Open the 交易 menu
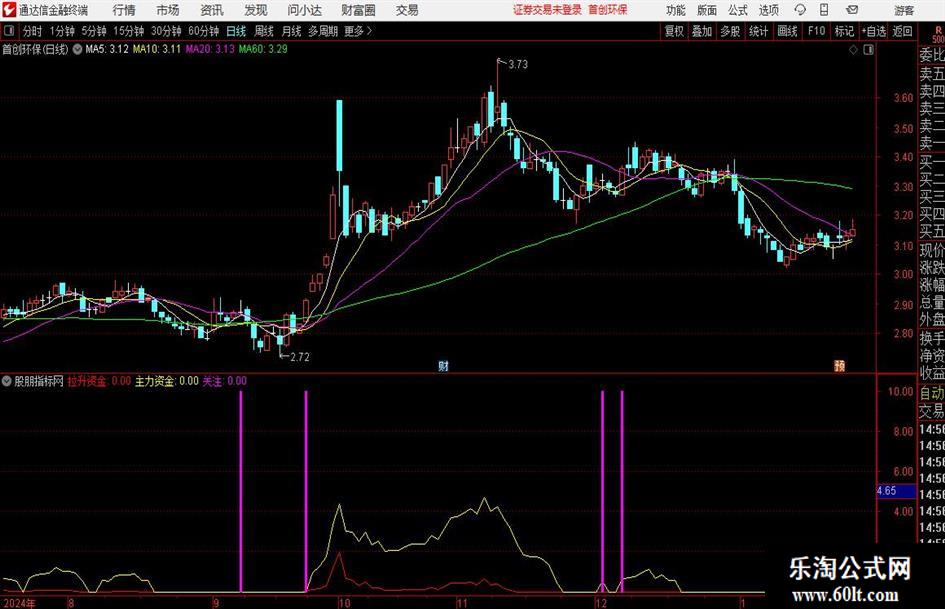Screen dimensions: 945x609 point(407,10)
